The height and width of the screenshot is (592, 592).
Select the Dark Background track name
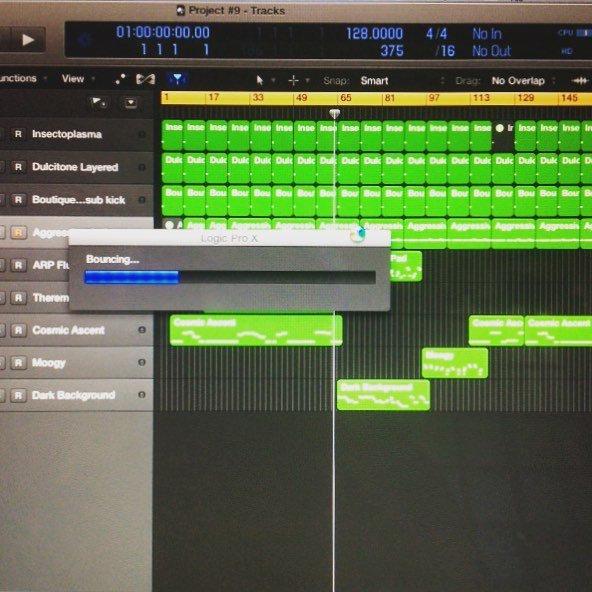(x=74, y=395)
